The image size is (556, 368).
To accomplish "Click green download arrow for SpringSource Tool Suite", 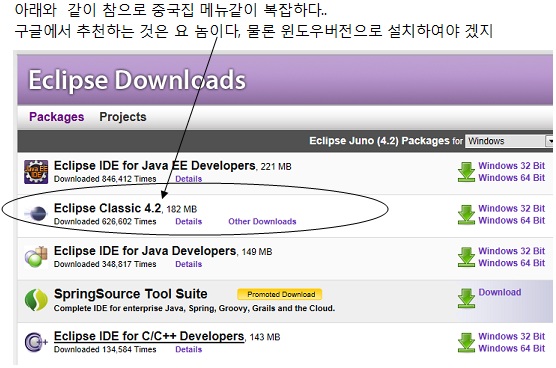I will [x=466, y=298].
